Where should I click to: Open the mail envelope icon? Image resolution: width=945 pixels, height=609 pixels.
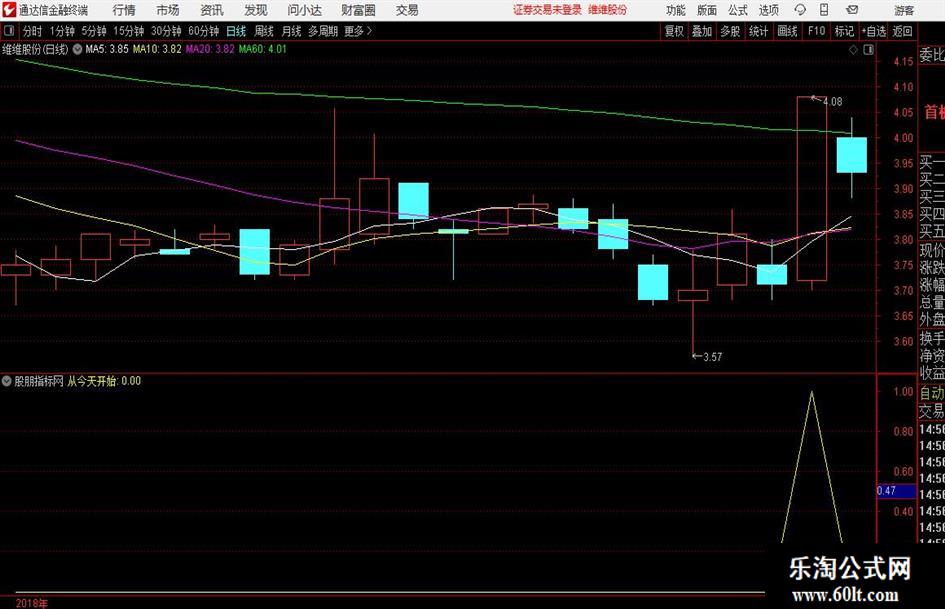(x=852, y=10)
